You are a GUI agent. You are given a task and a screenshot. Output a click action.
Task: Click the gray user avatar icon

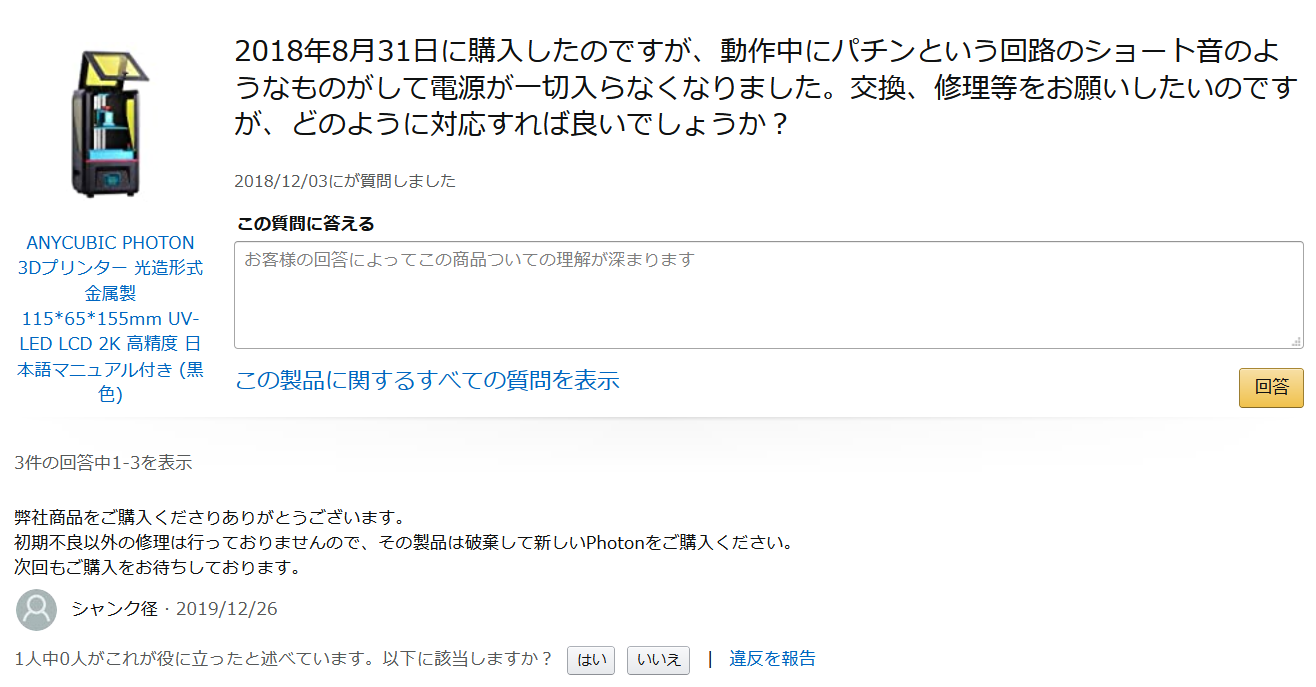coord(37,609)
